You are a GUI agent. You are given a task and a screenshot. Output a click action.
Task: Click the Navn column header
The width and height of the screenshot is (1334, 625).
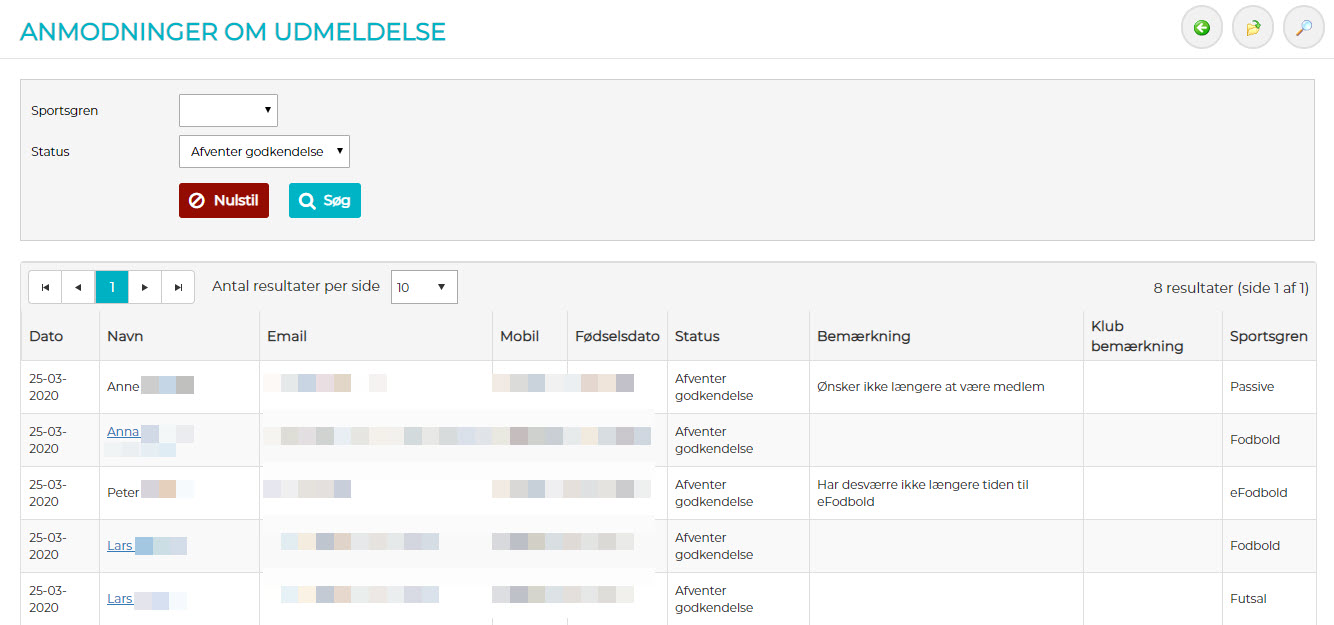point(125,336)
